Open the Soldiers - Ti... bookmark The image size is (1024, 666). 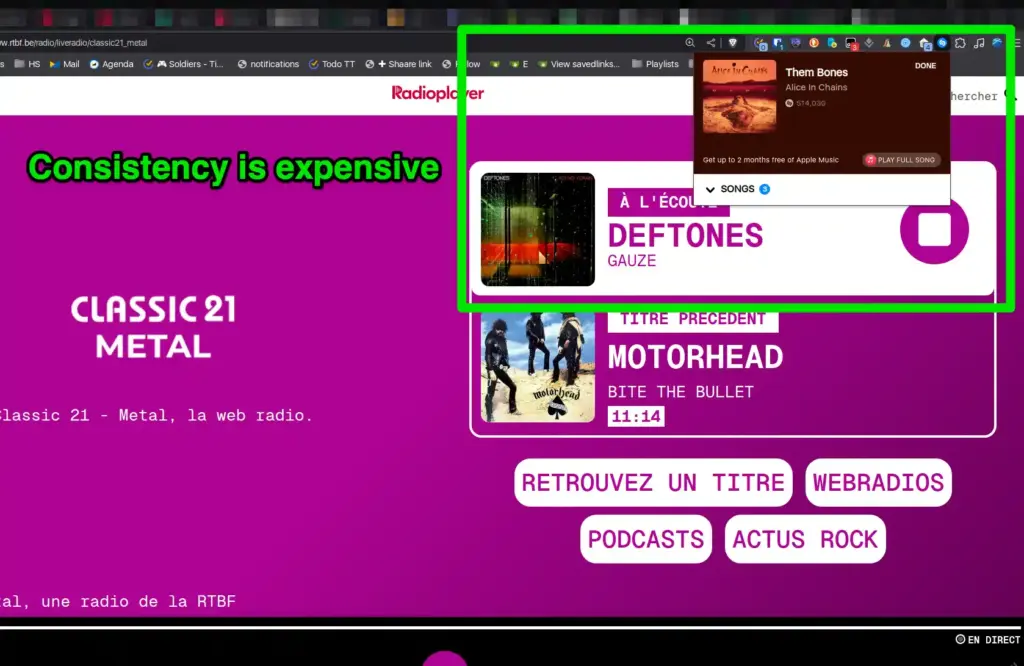point(184,64)
